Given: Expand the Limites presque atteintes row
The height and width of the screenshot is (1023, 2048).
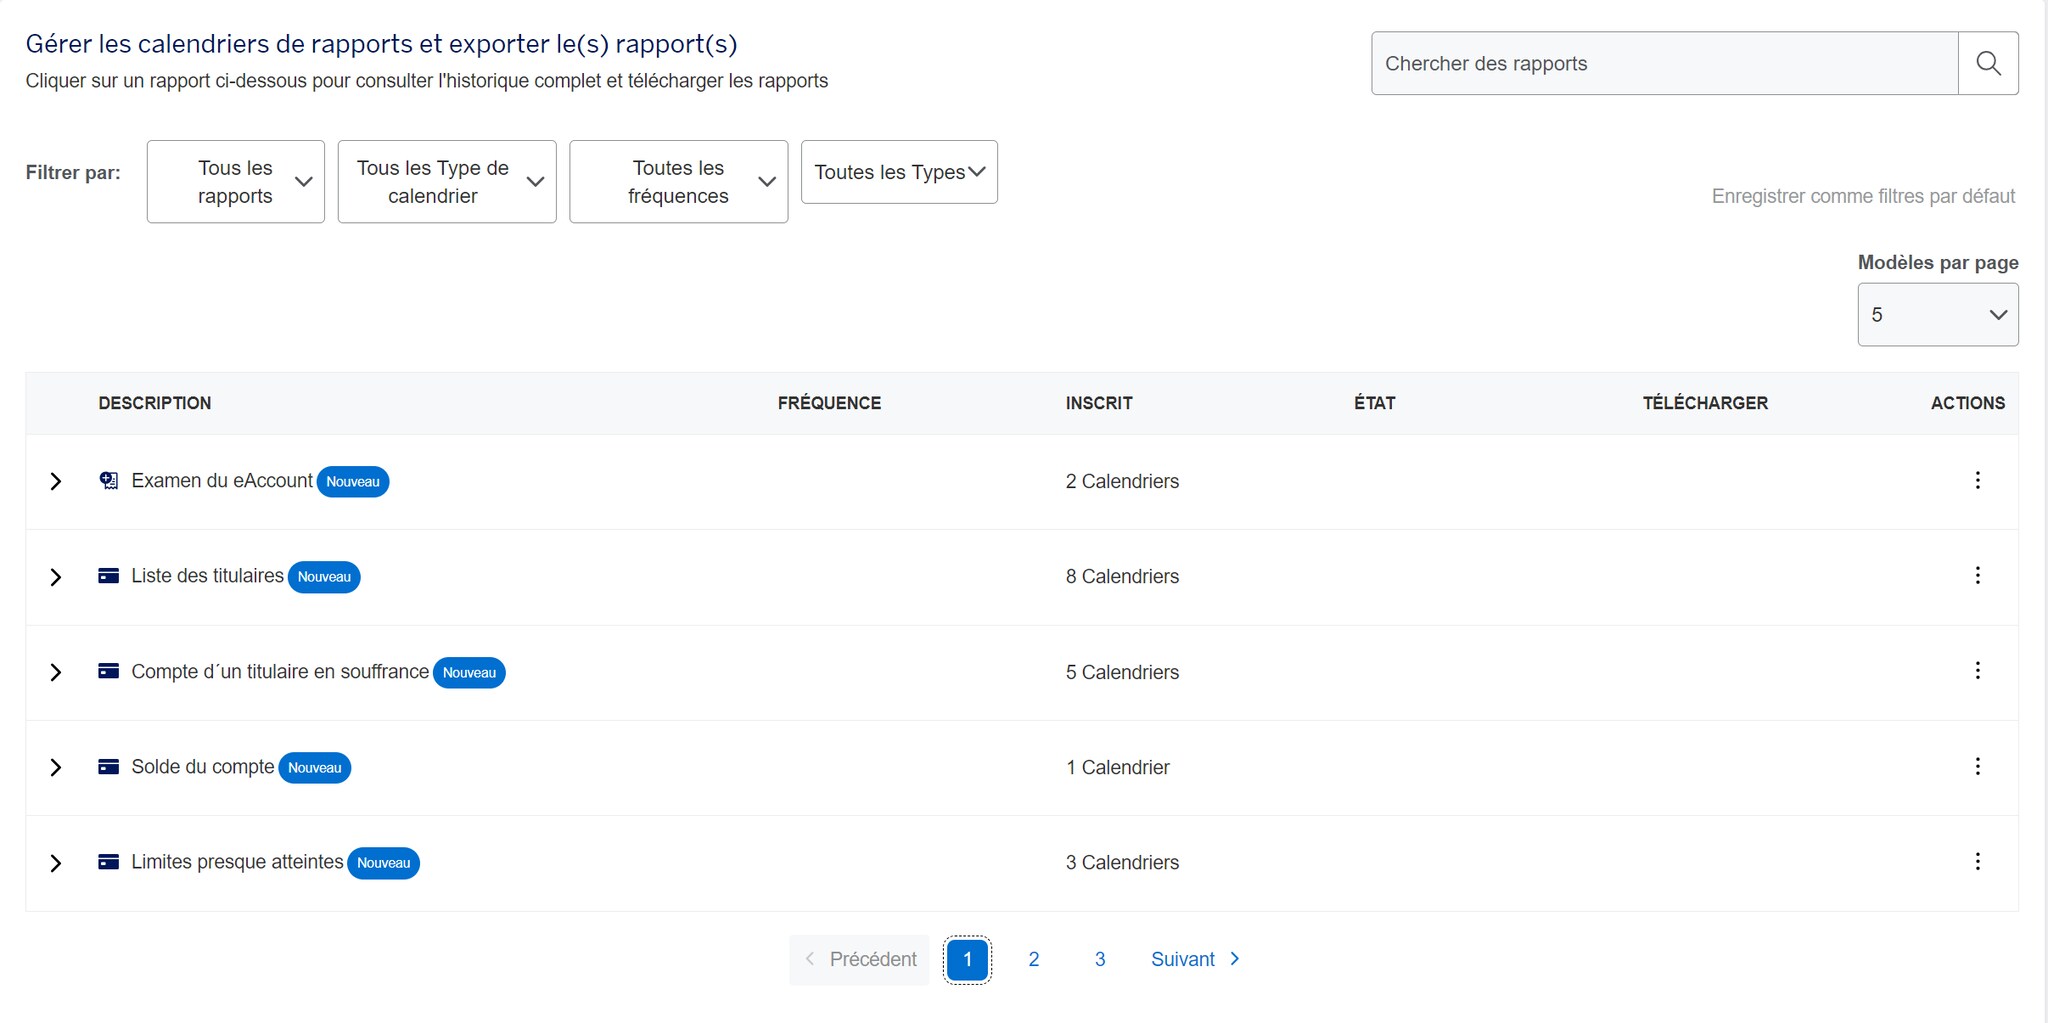Looking at the screenshot, I should point(56,863).
